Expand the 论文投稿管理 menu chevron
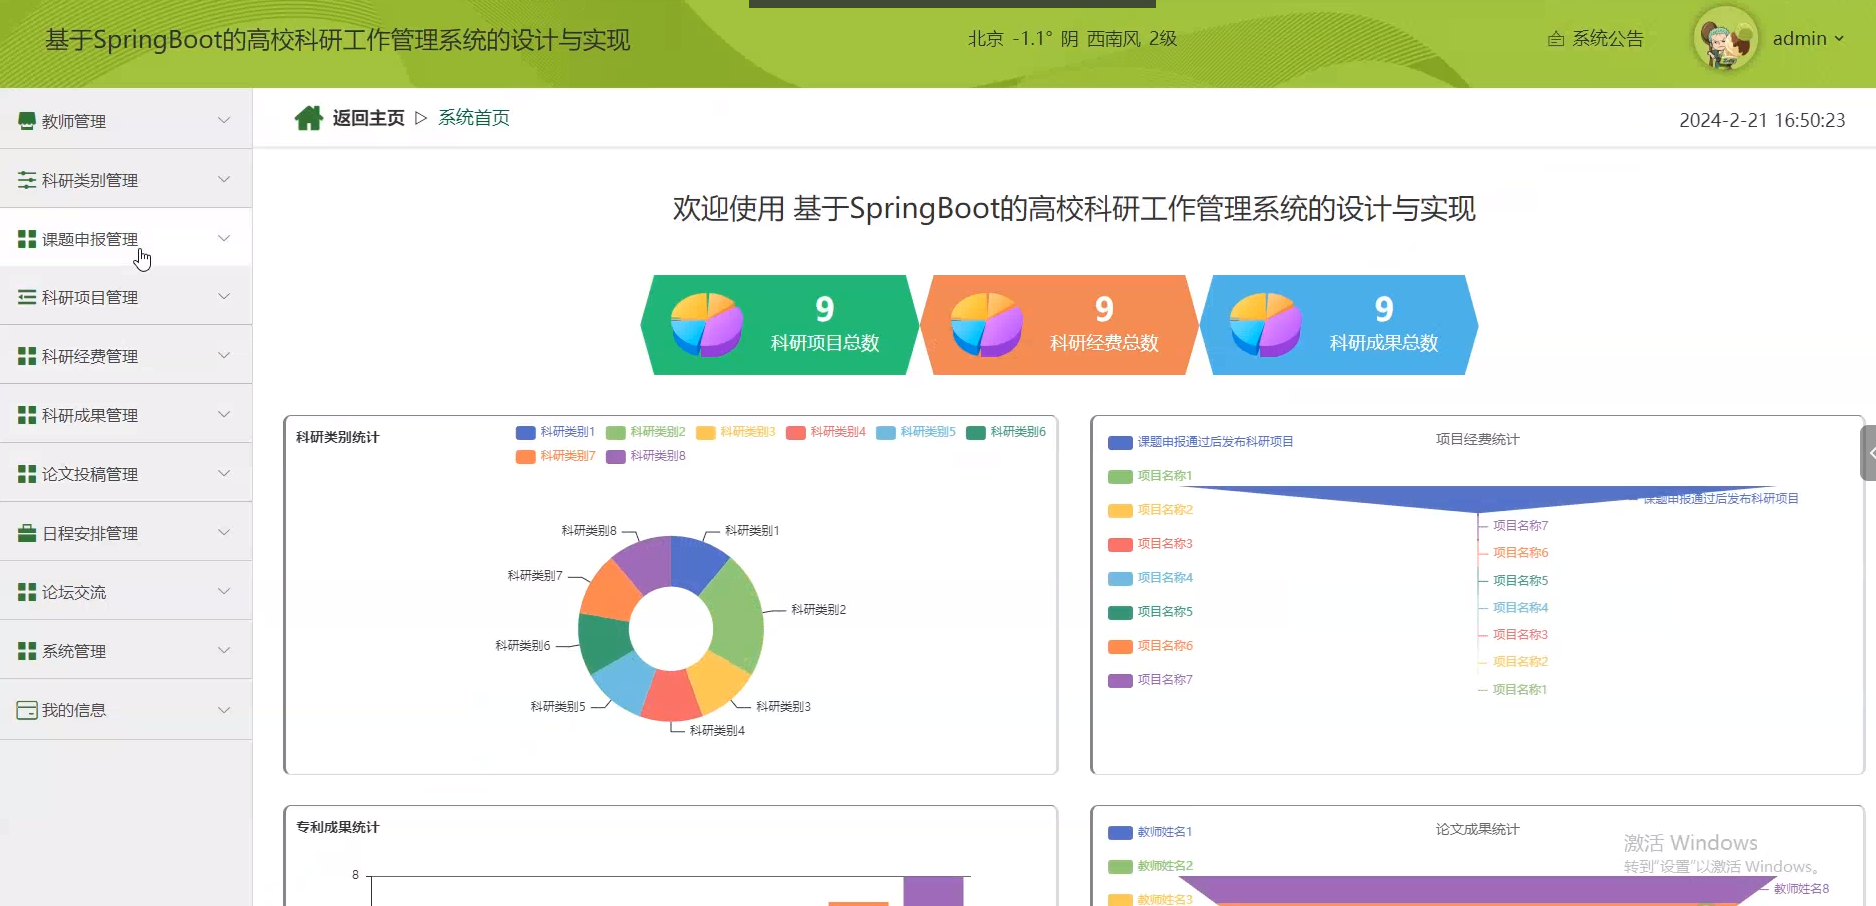 pos(224,473)
